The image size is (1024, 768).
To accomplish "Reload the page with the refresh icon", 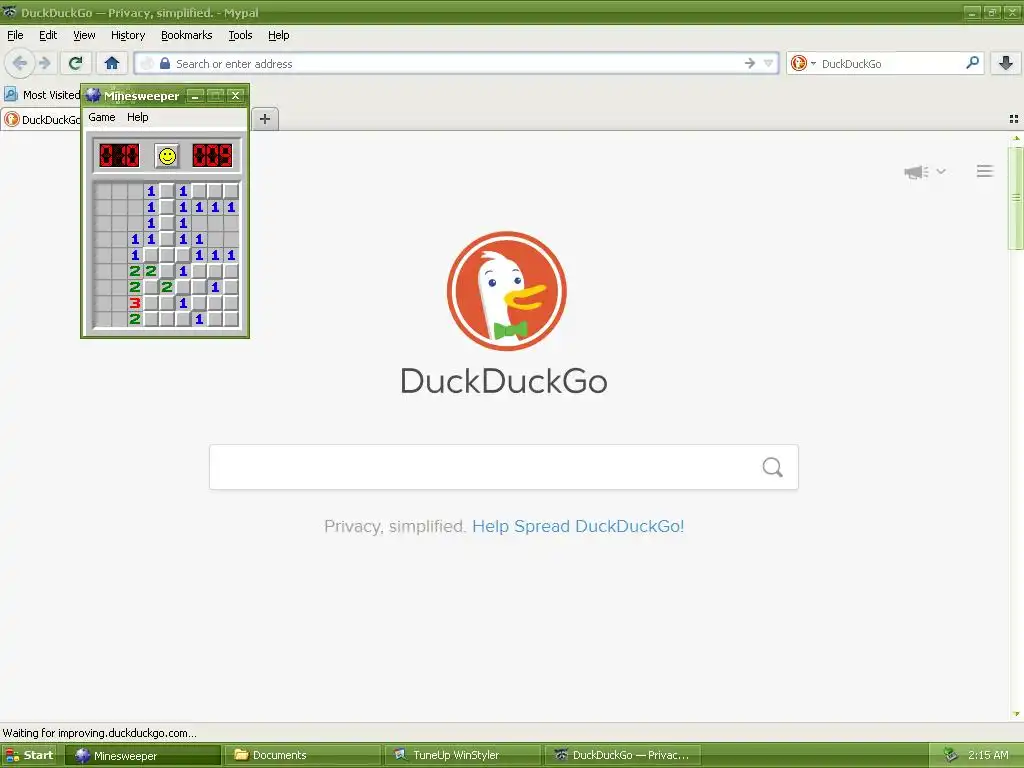I will (75, 63).
